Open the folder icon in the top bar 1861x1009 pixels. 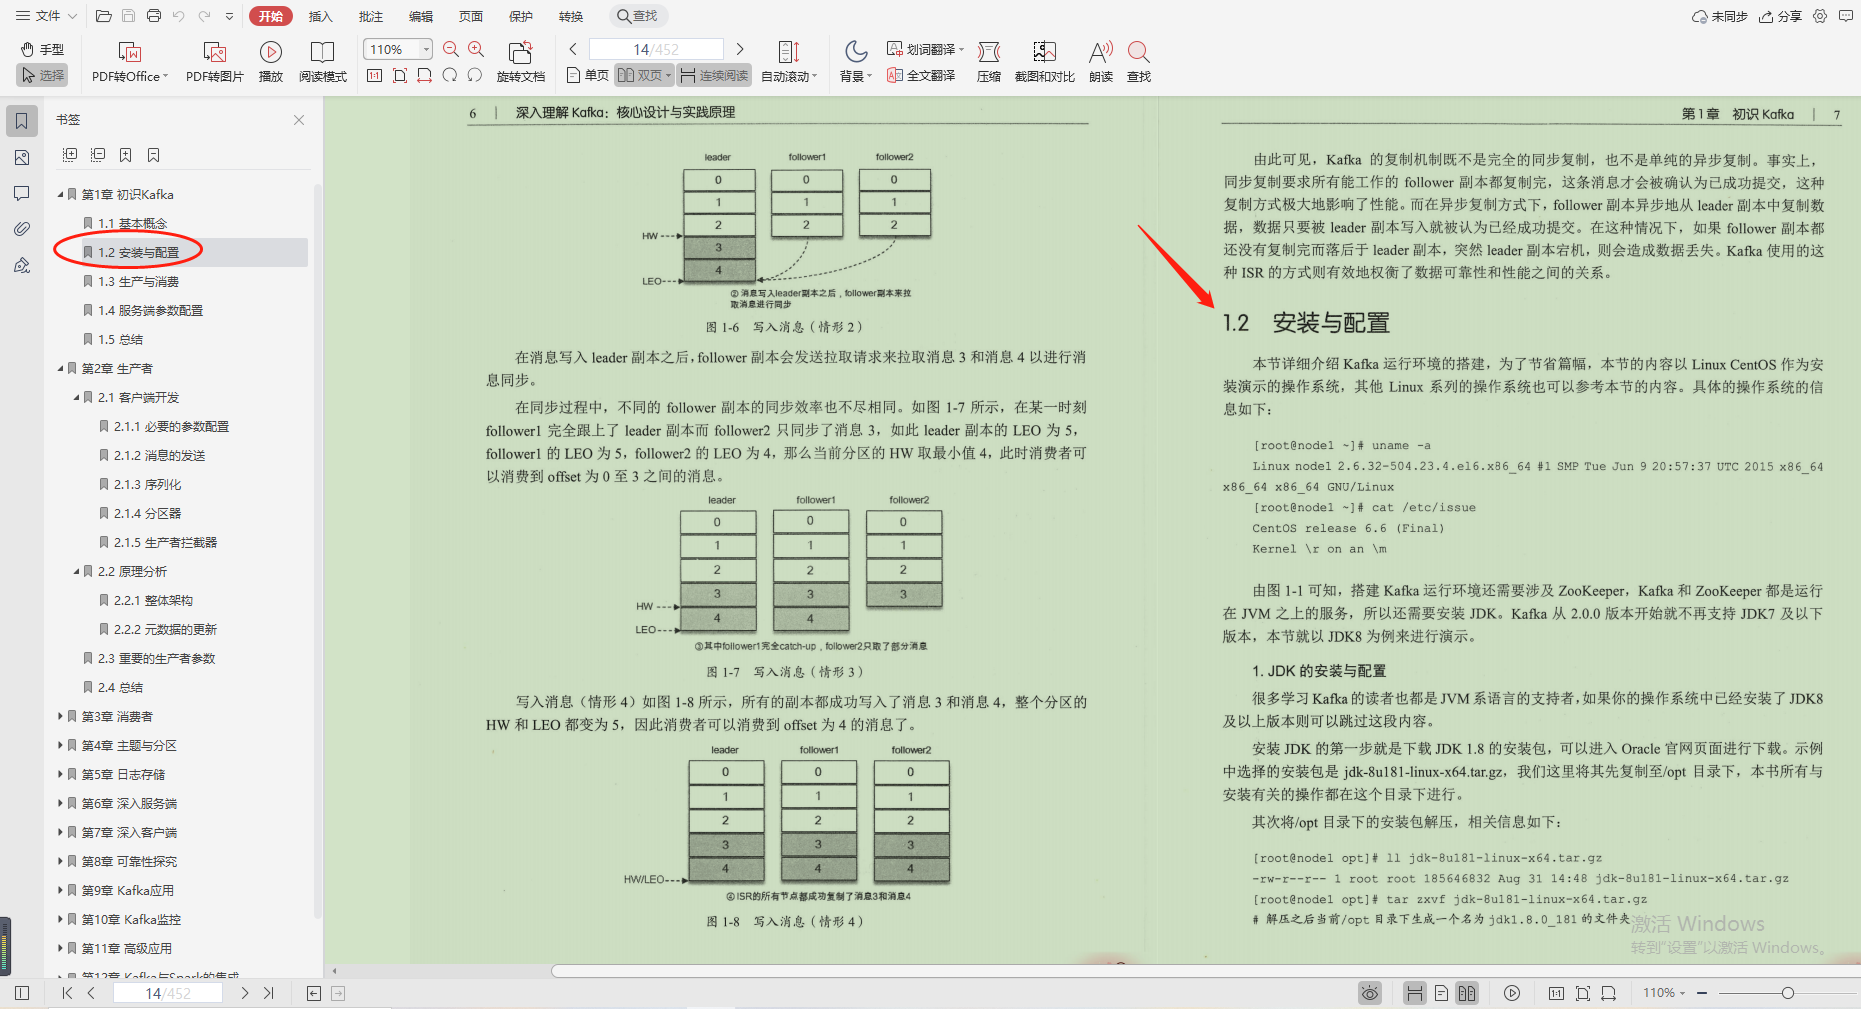[x=103, y=16]
